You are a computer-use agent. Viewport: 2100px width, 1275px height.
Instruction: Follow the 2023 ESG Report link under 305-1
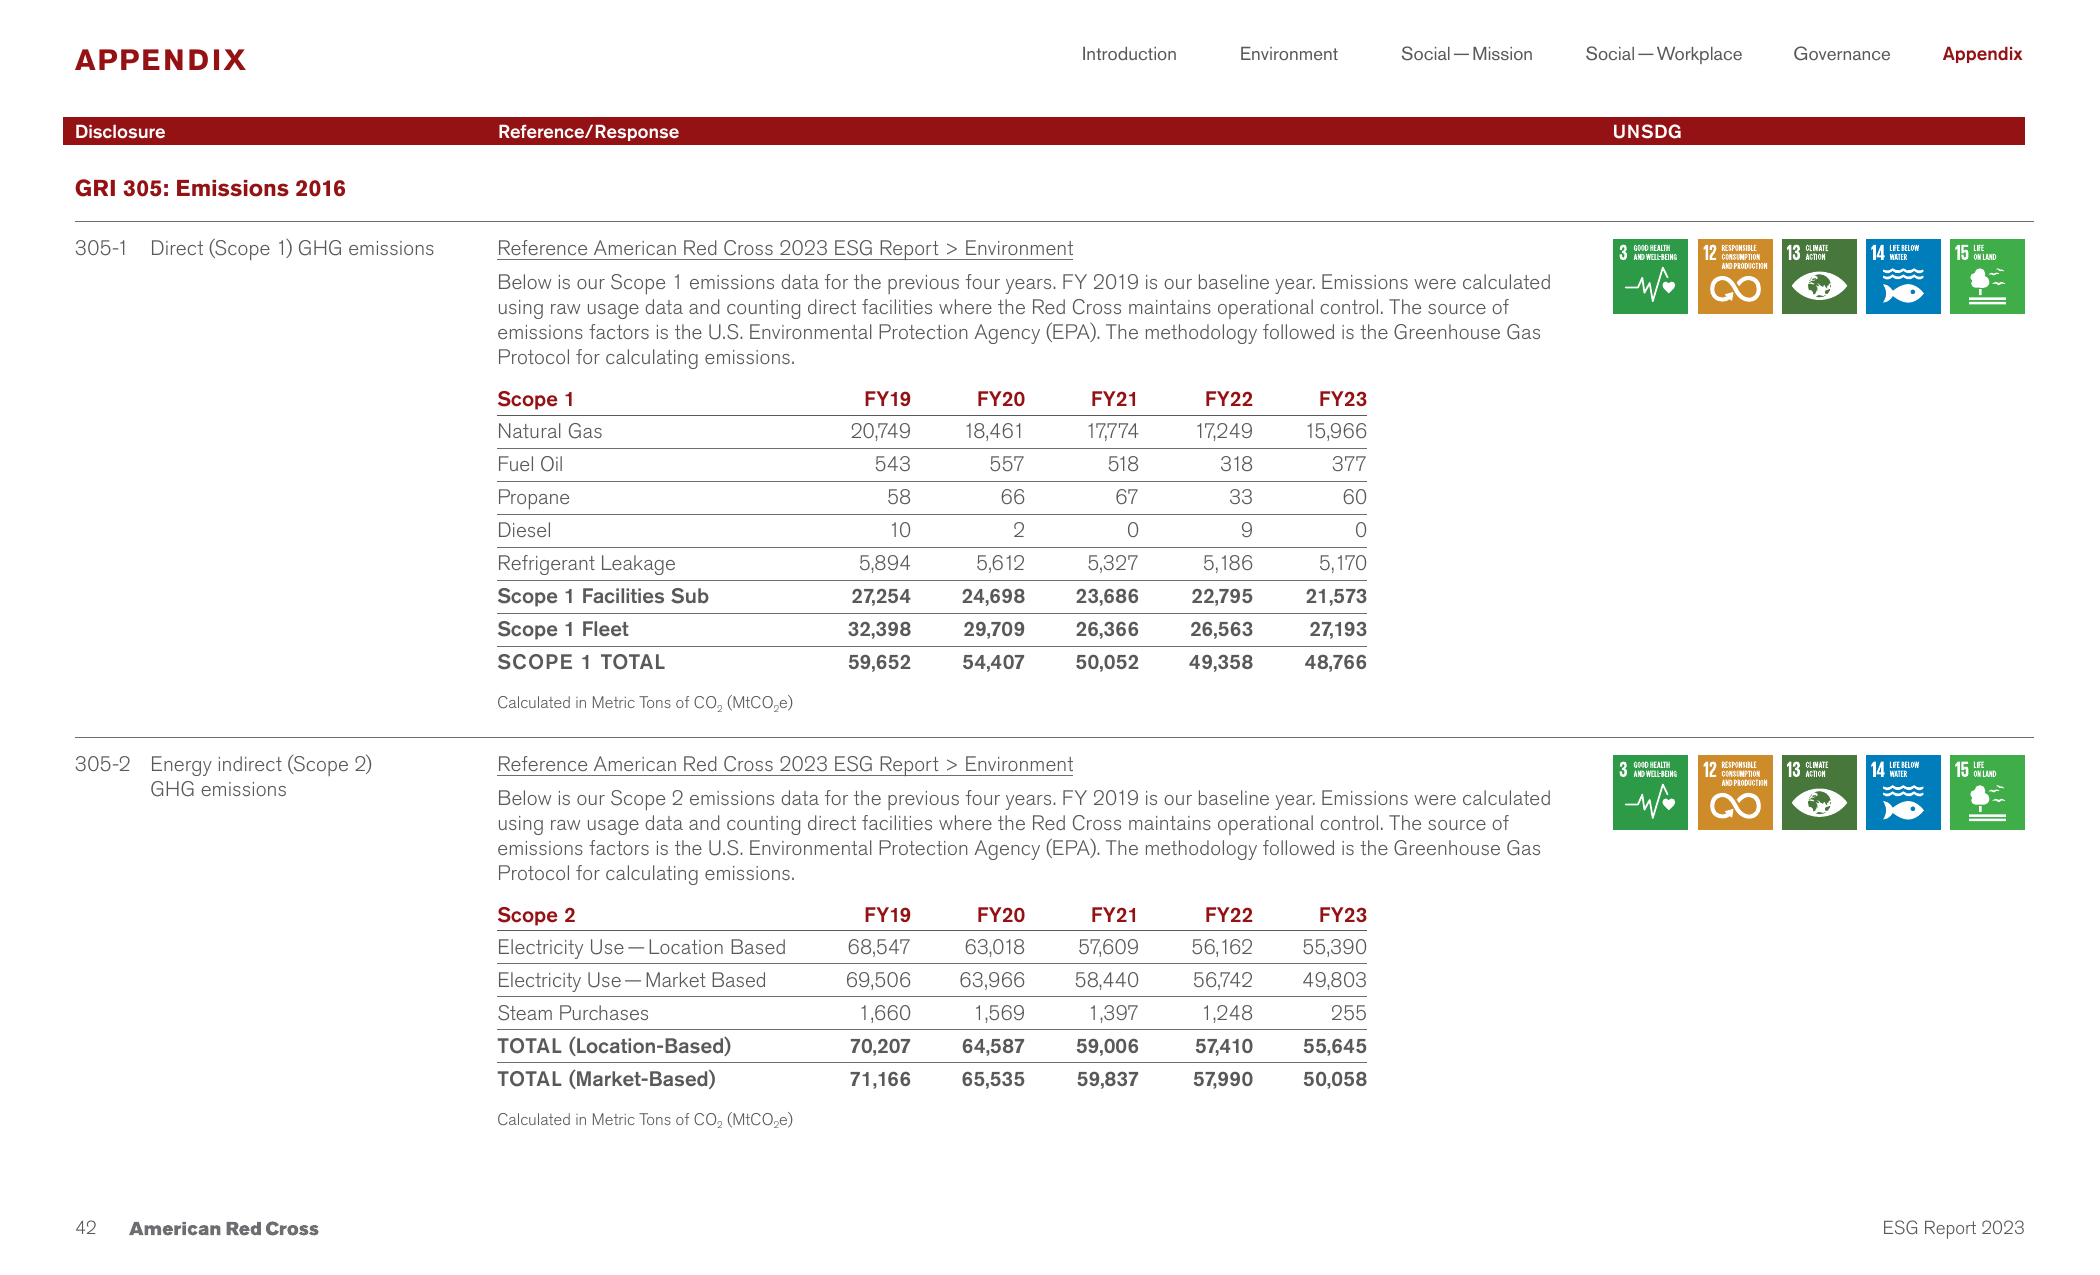pyautogui.click(x=785, y=248)
